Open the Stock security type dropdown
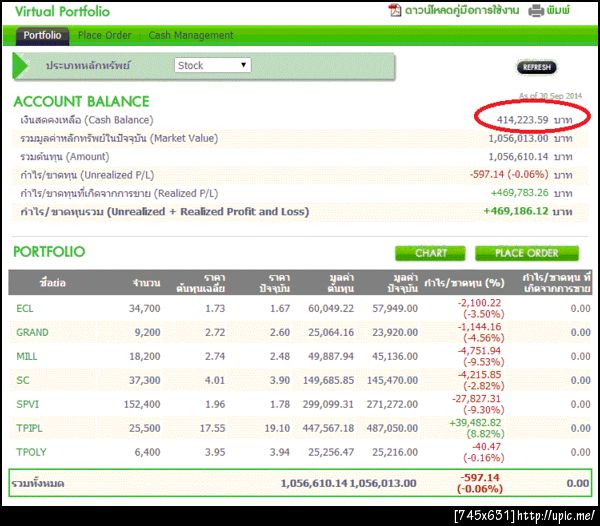Viewport: 600px width, 526px height. [213, 65]
